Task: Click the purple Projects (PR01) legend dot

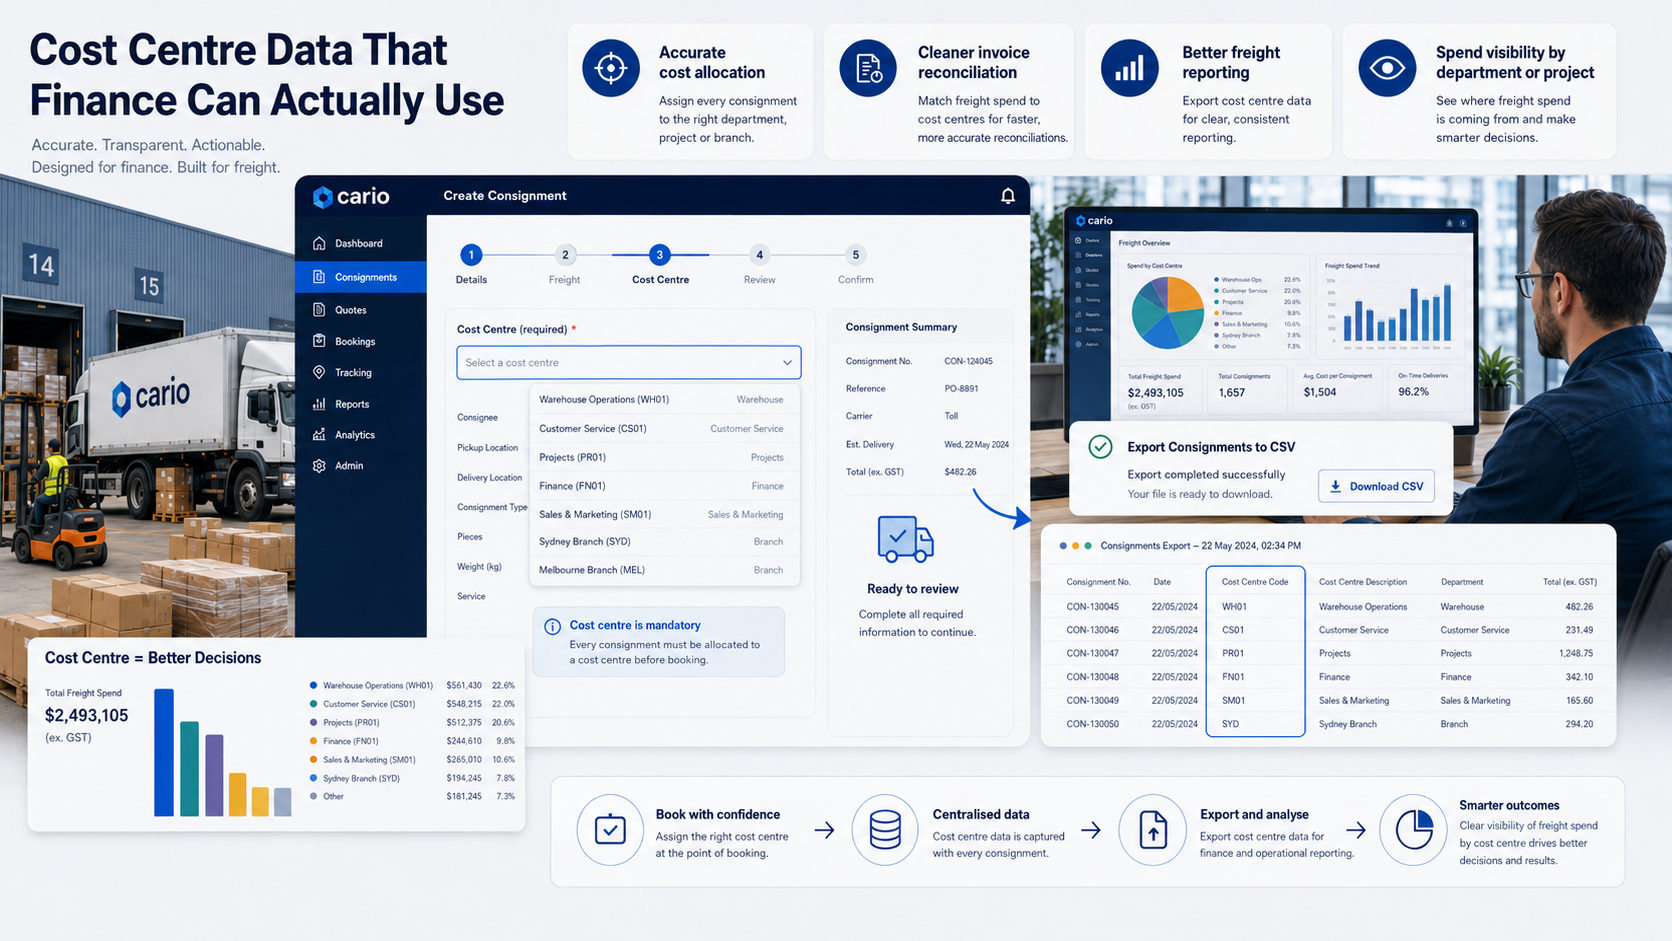Action: pos(314,722)
